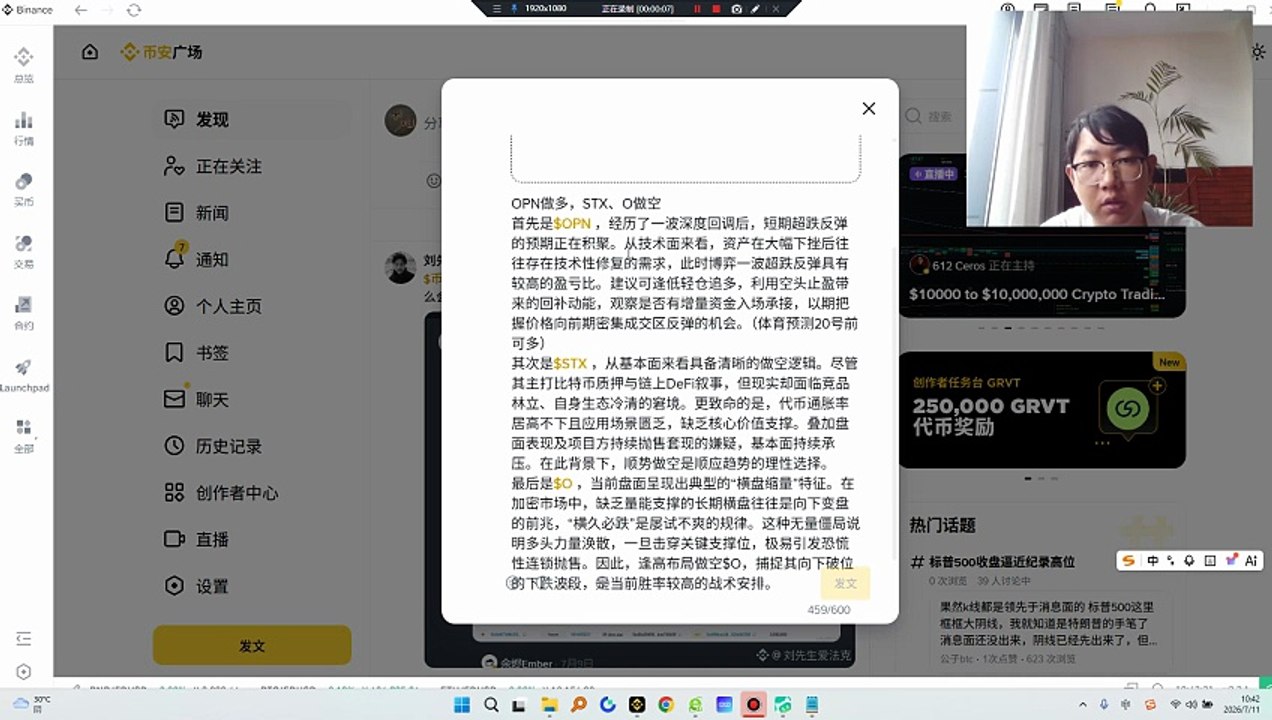Click the taskbar search icon
Viewport: 1272px width, 720px height.
pyautogui.click(x=491, y=705)
